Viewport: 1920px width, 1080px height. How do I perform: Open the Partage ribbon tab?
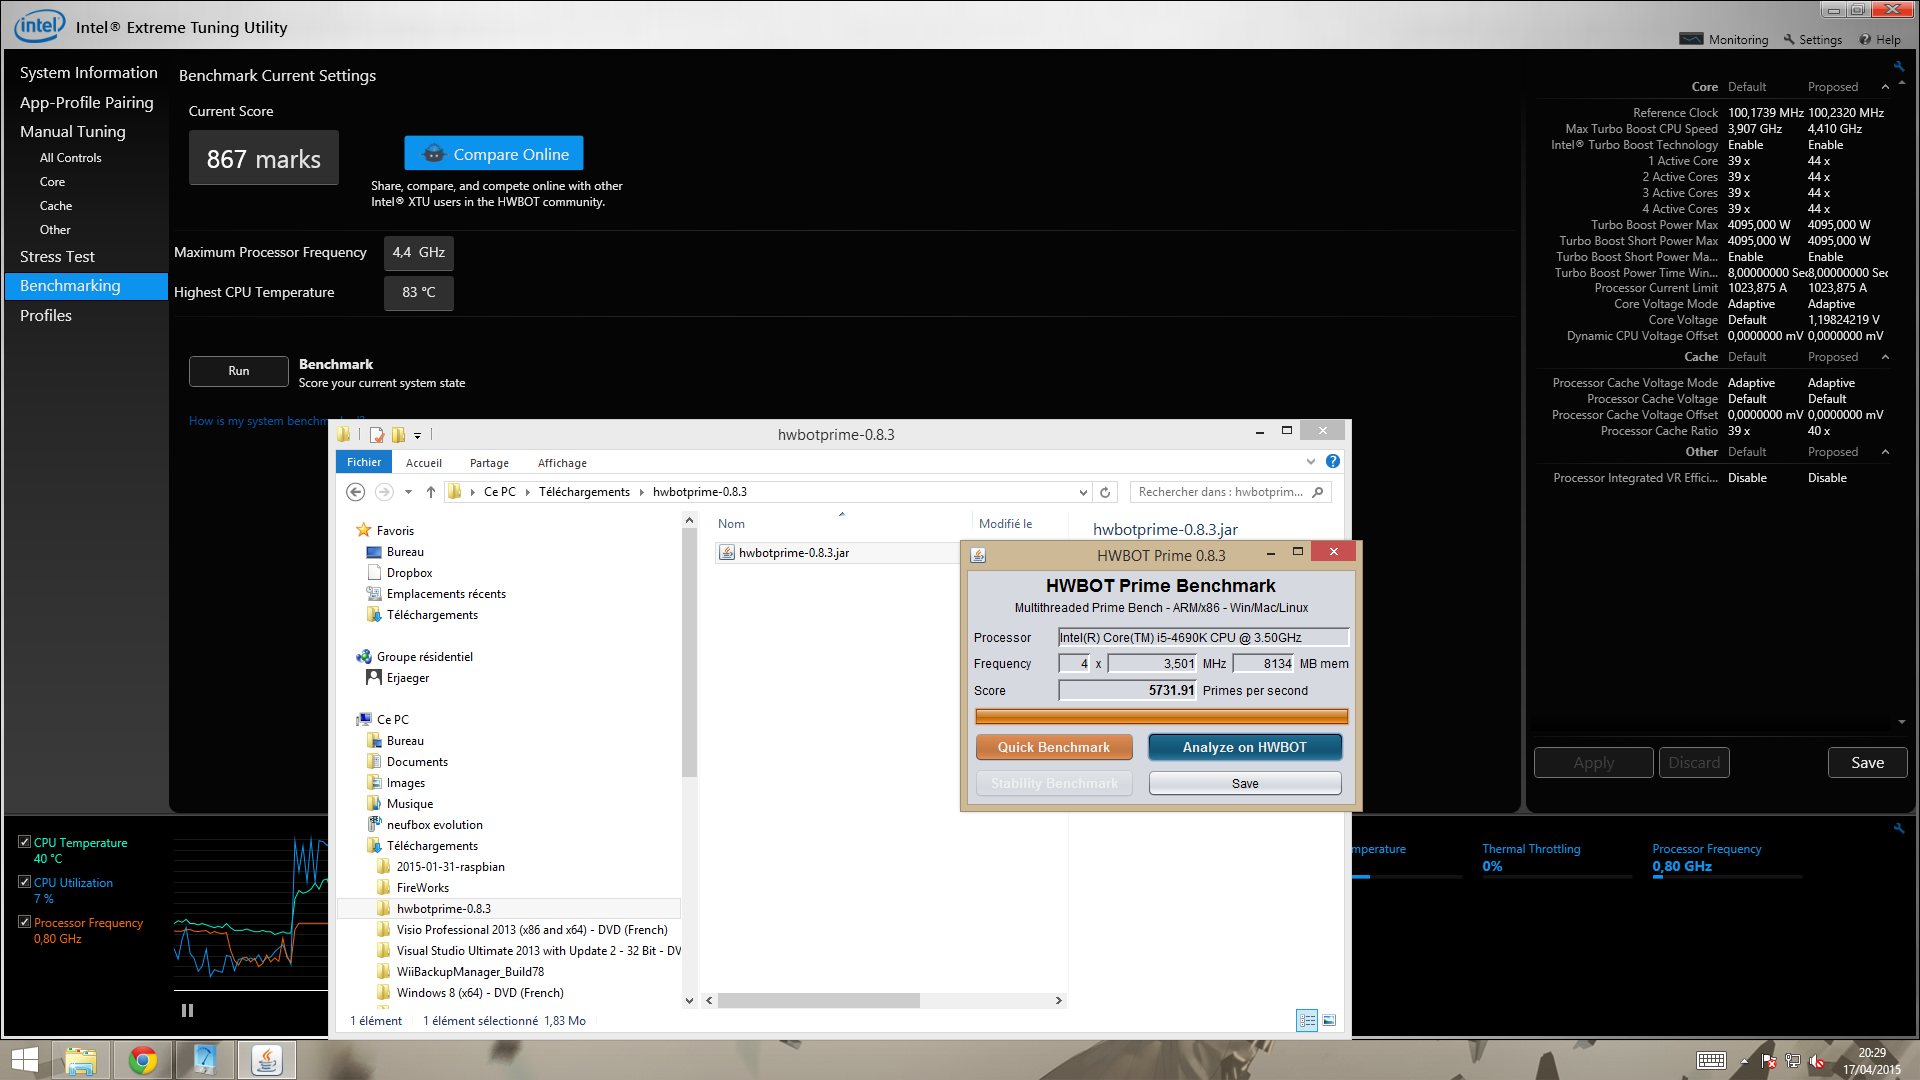tap(489, 463)
